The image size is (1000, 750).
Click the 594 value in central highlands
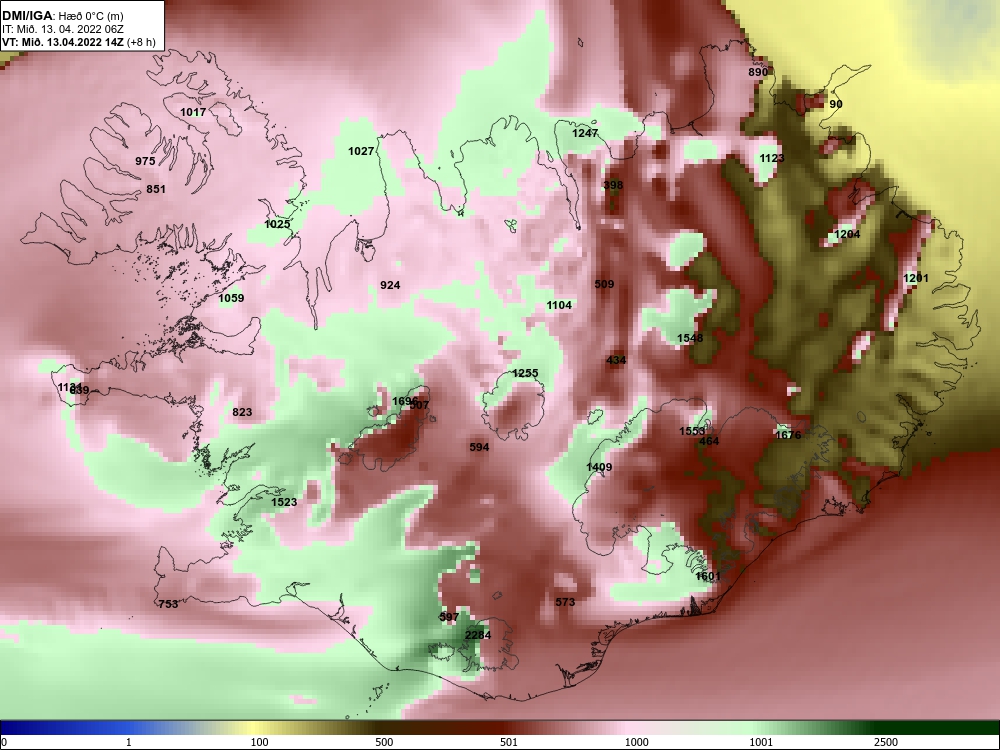coord(479,447)
